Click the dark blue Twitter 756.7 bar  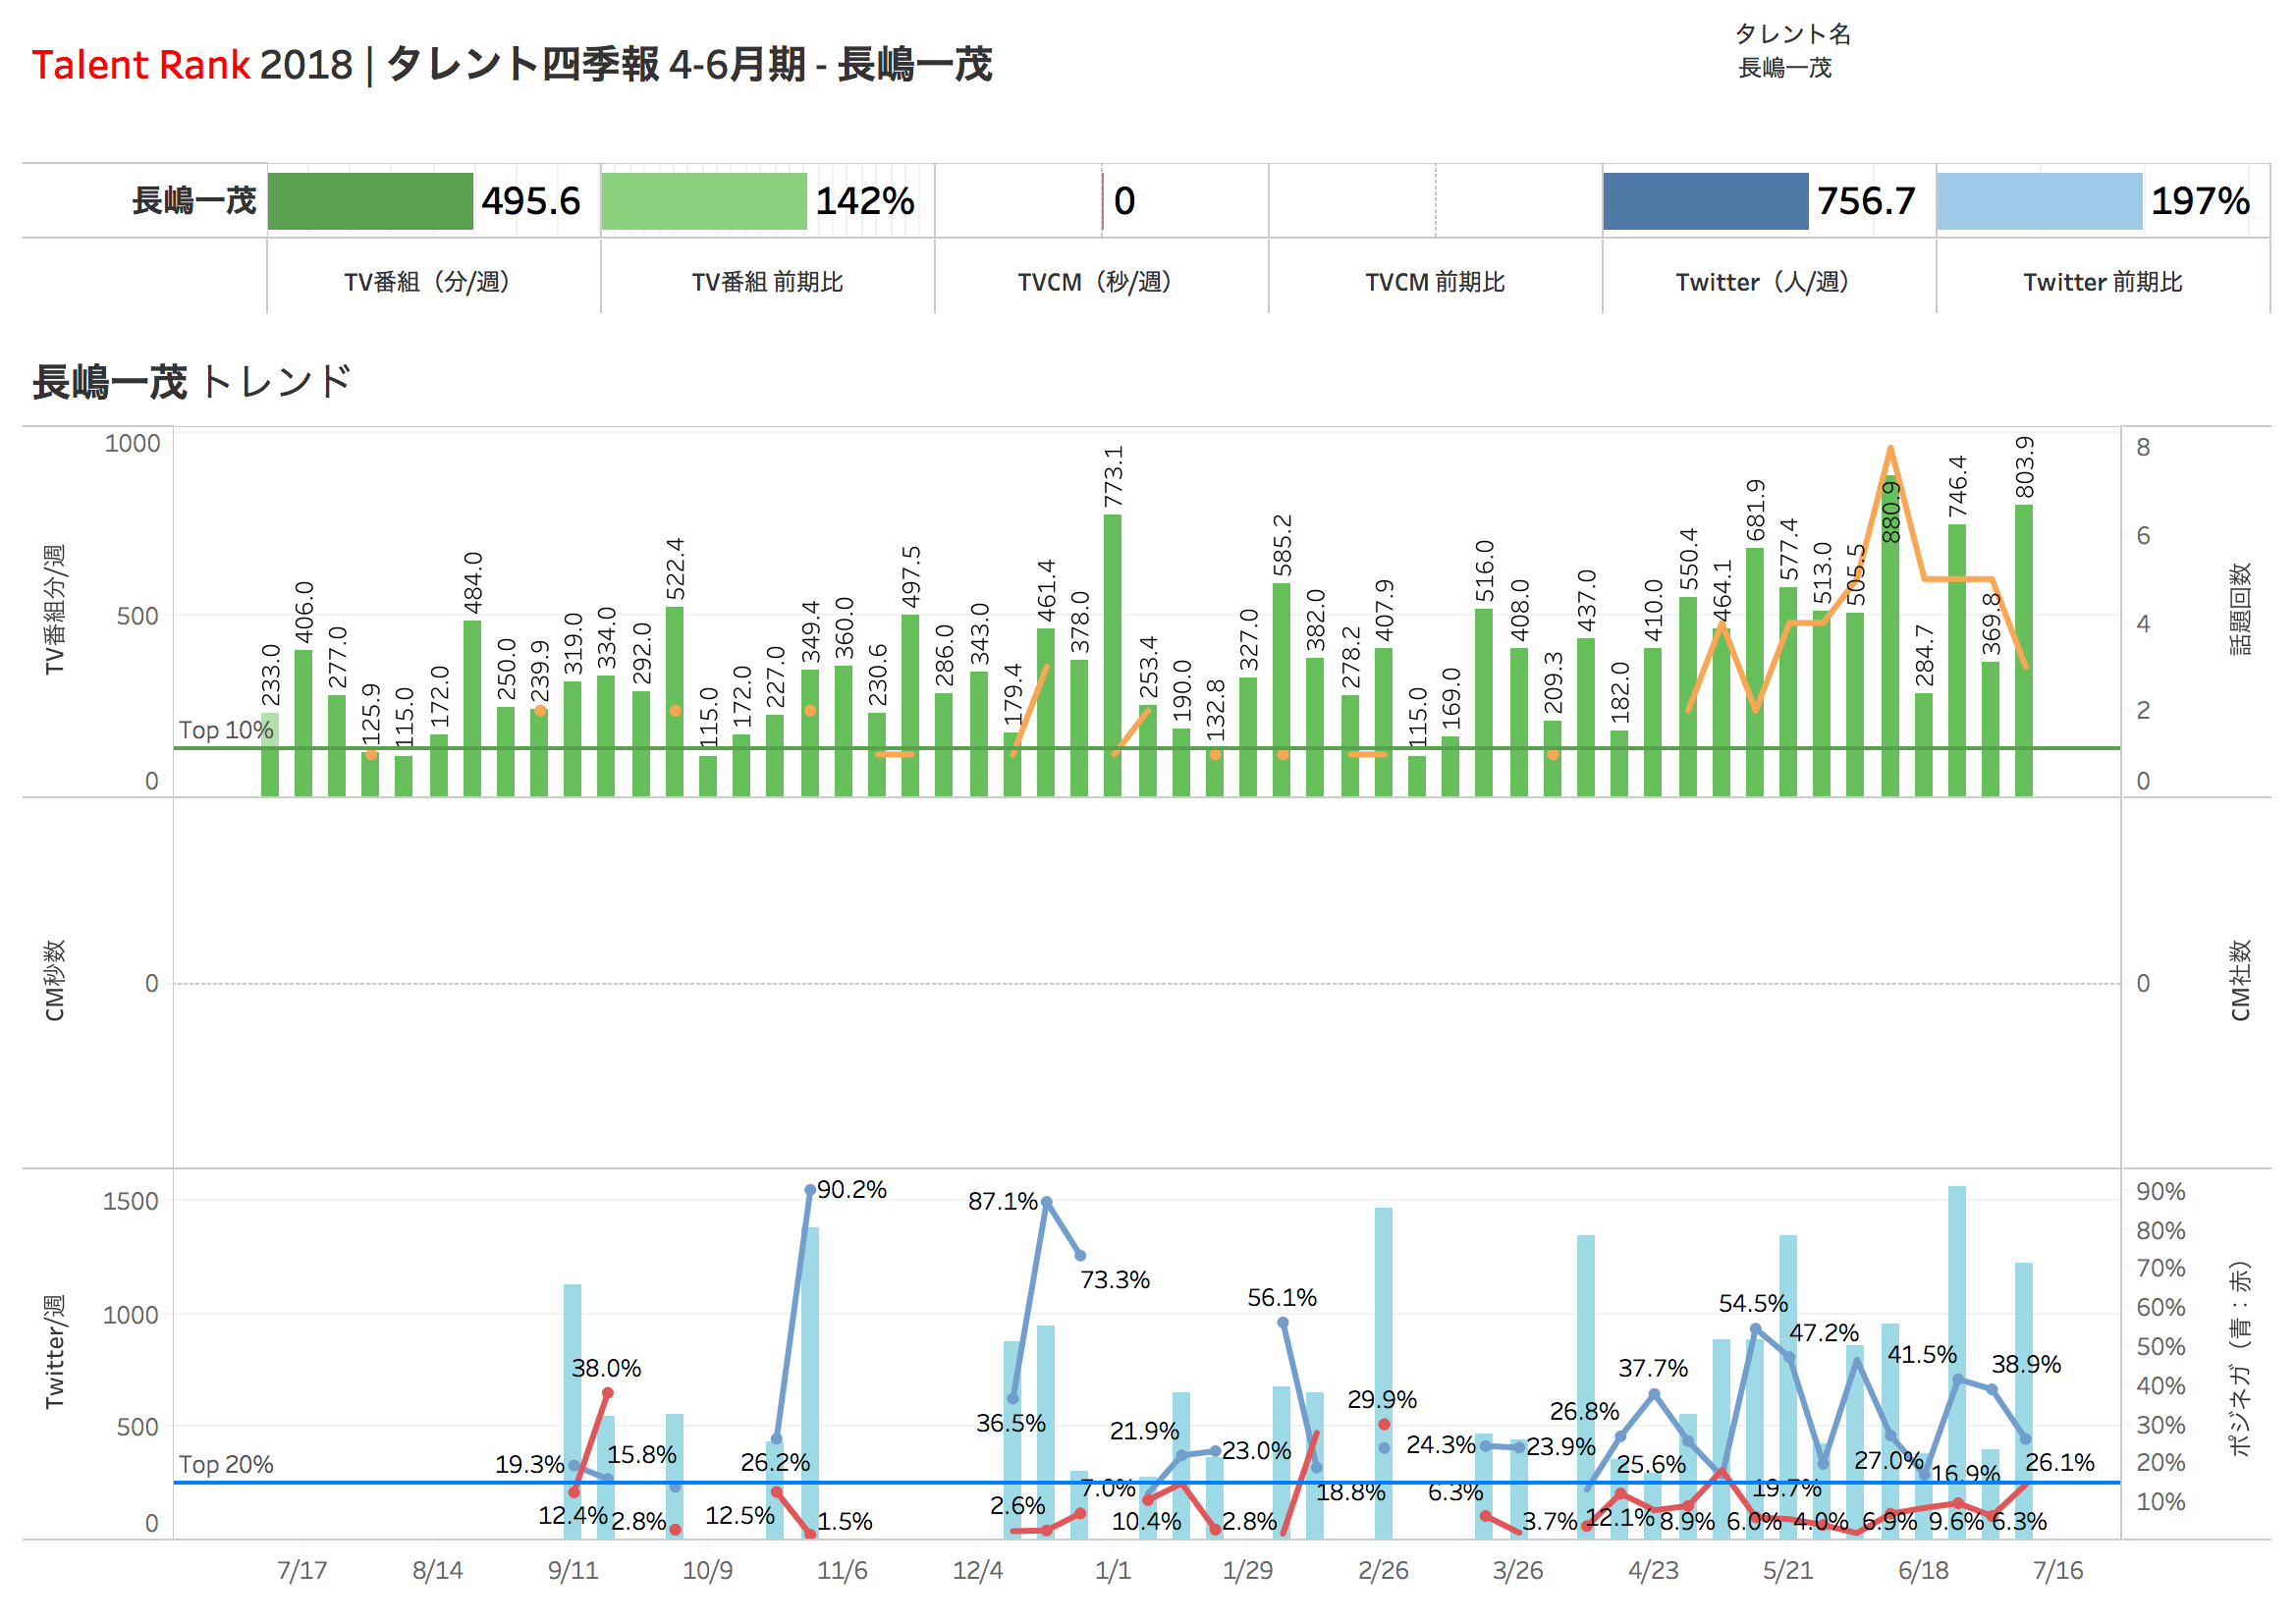(1704, 201)
